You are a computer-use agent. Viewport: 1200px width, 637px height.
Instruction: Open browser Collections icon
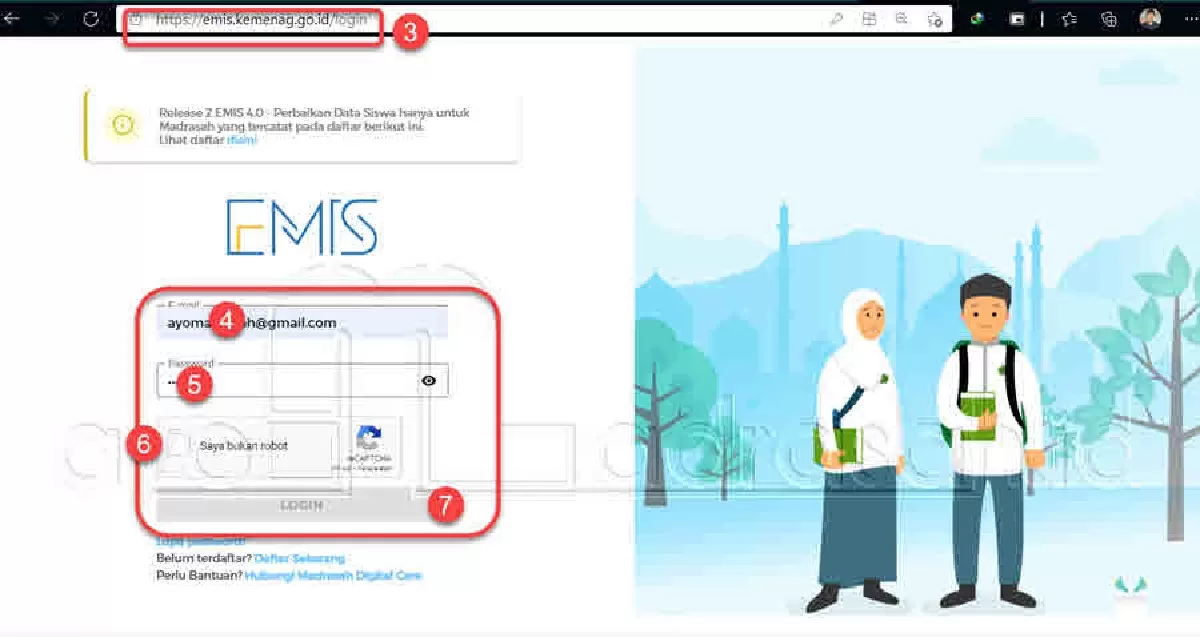(1108, 18)
